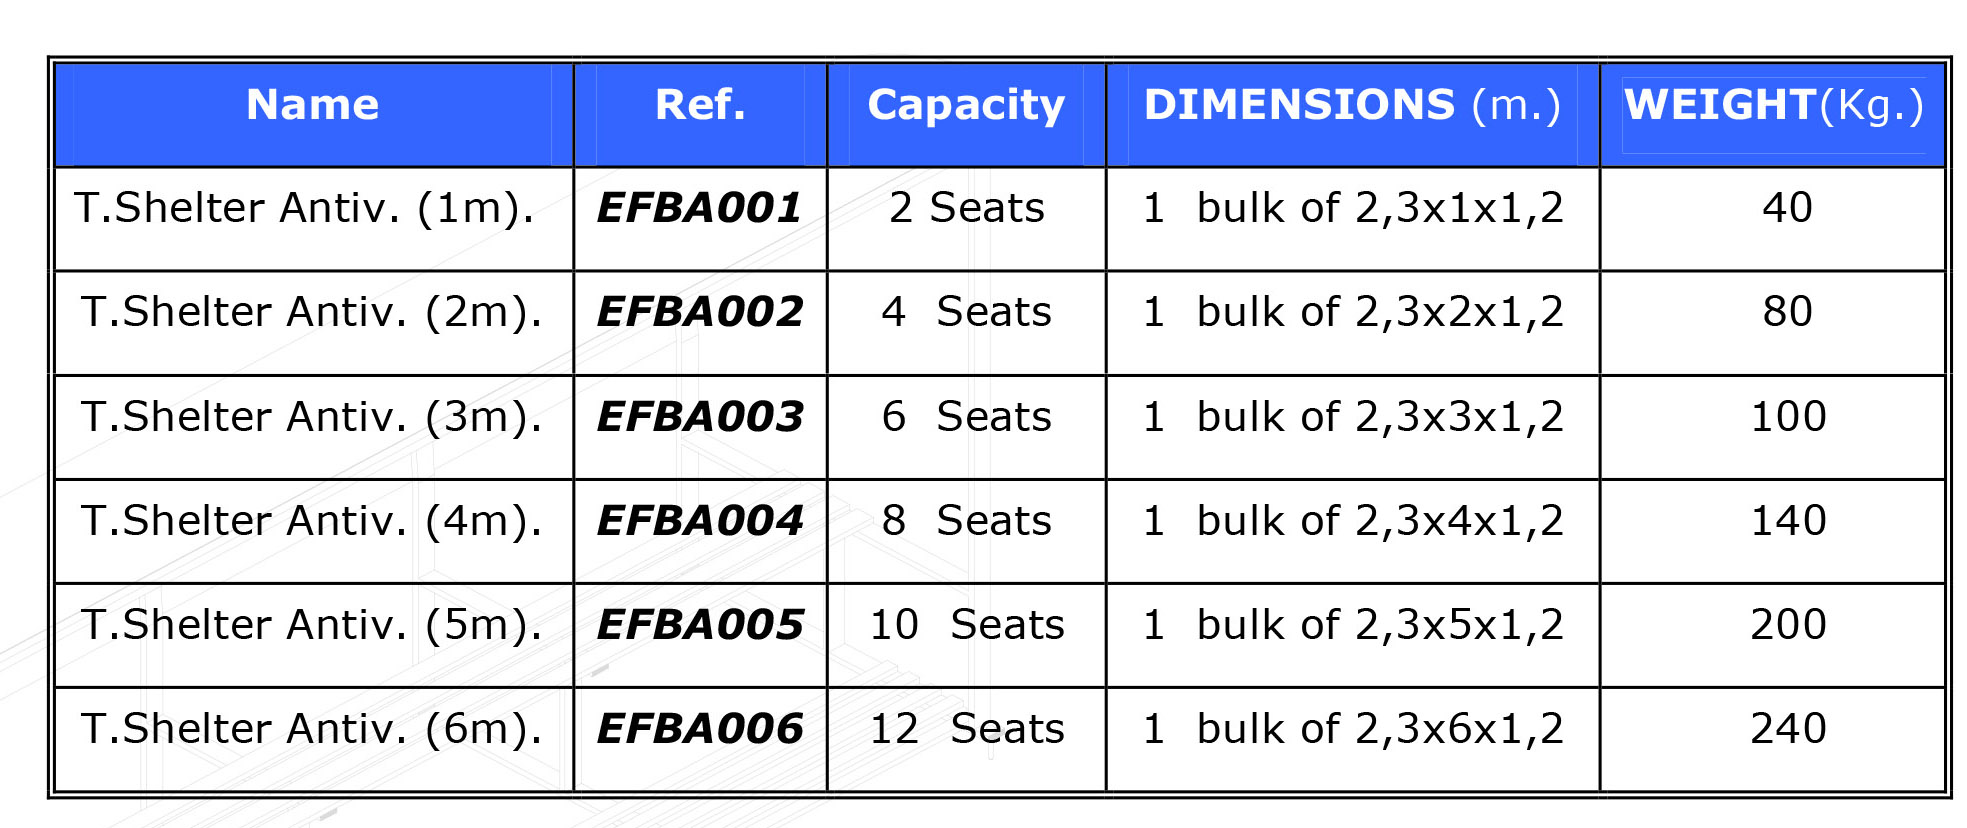Click the Name column header
1967x828 pixels.
coord(313,115)
